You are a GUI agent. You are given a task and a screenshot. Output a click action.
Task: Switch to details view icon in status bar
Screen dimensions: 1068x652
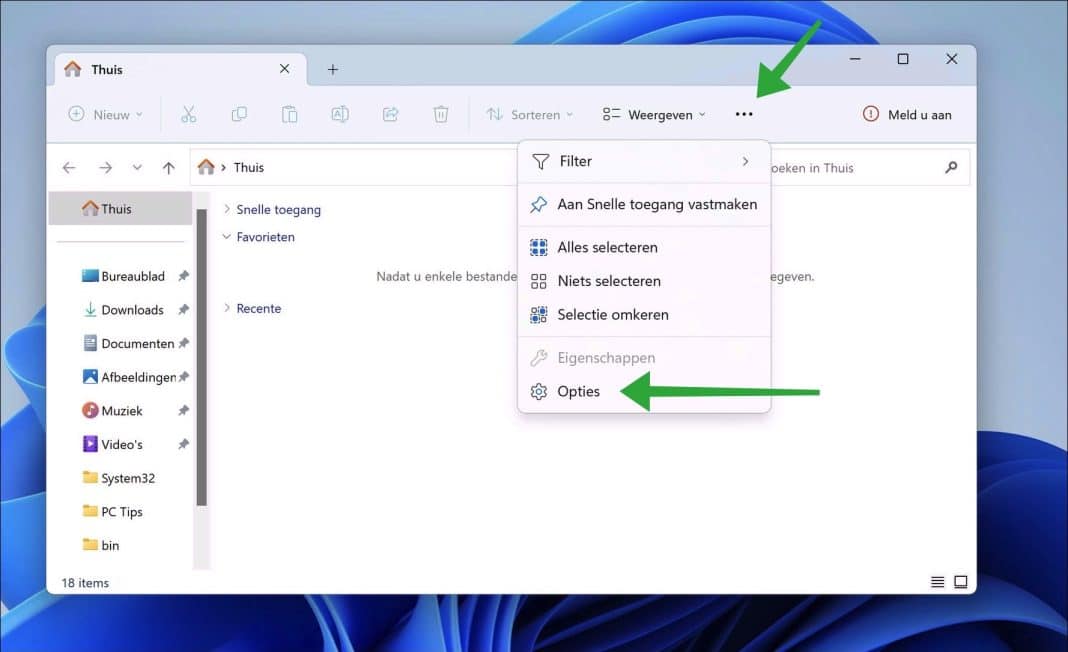tap(937, 582)
